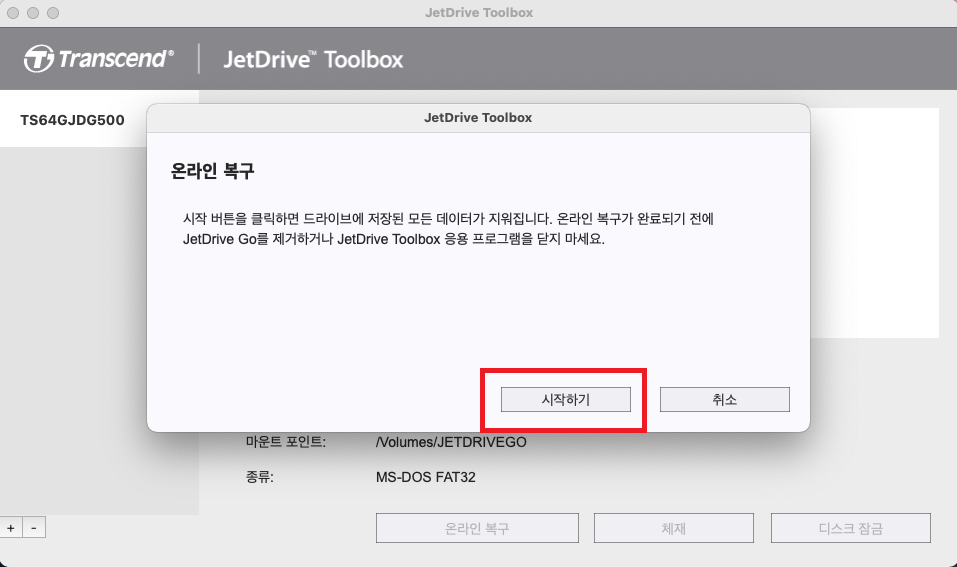Image resolution: width=957 pixels, height=567 pixels.
Task: Click the JetDrive Toolbox header title
Action: (313, 59)
